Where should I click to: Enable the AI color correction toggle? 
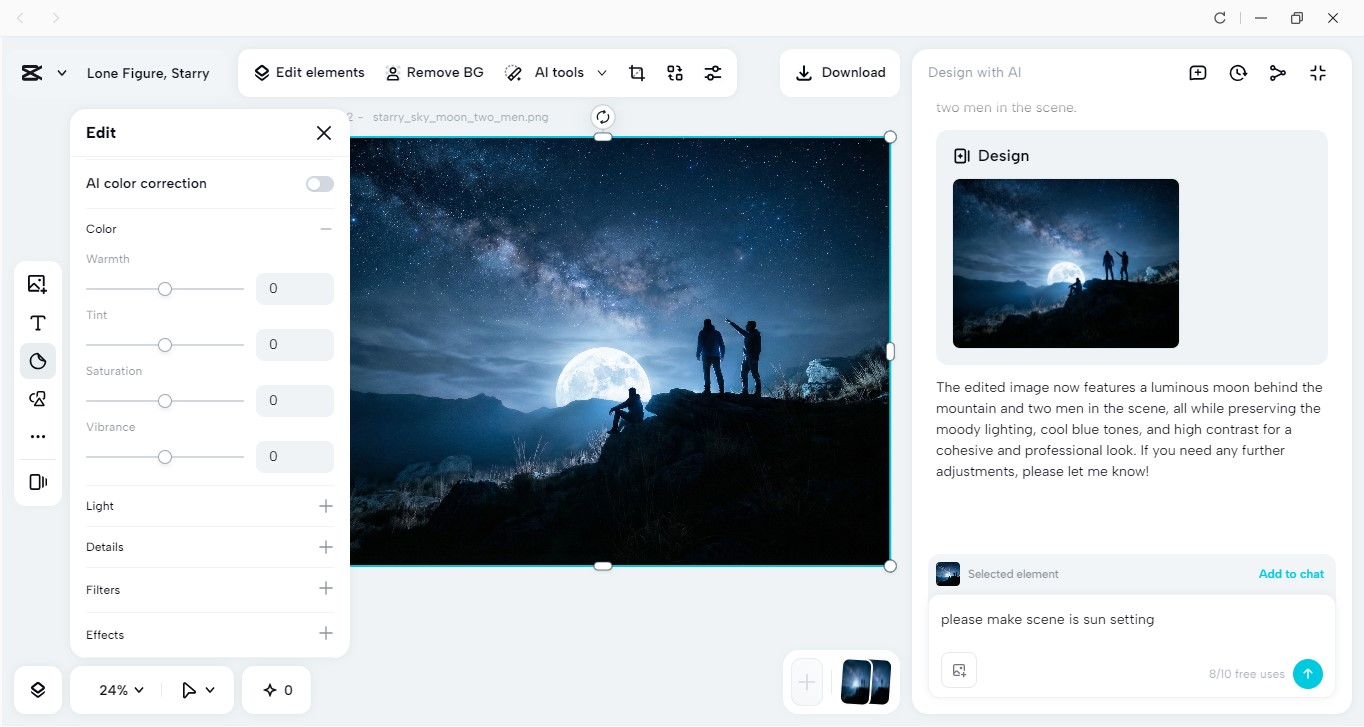click(319, 183)
